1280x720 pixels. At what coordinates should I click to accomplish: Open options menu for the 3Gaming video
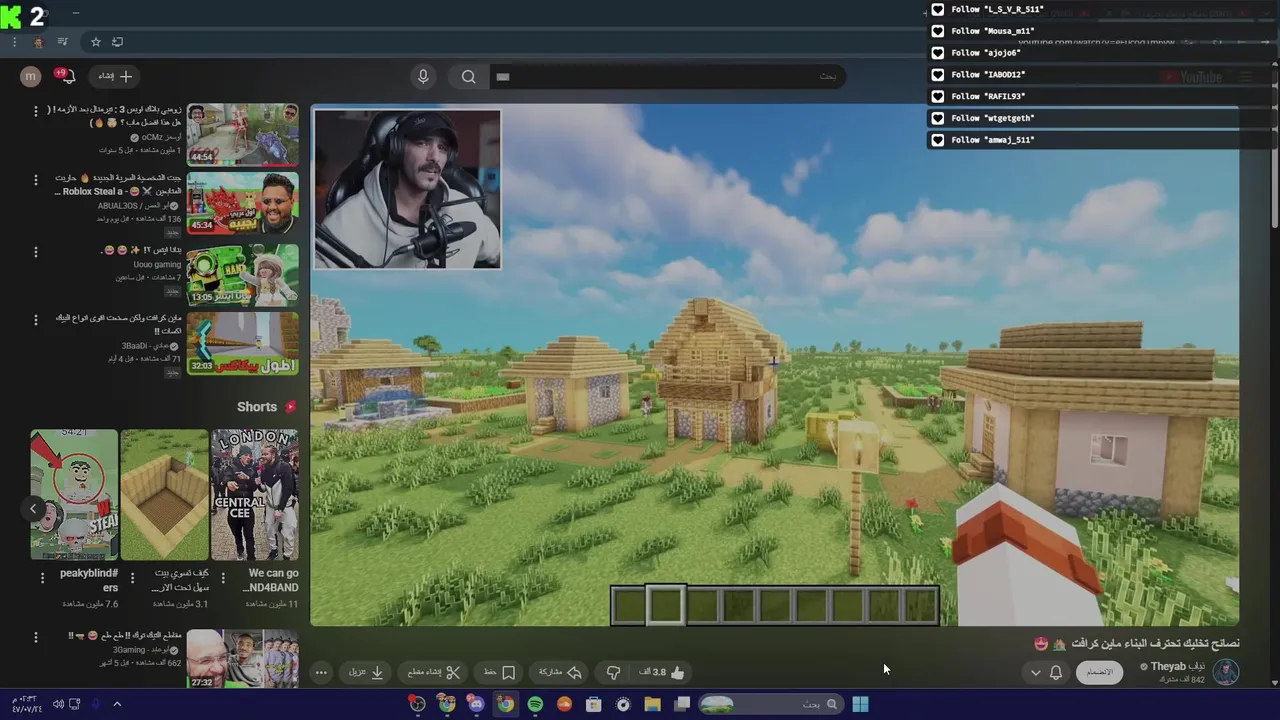(x=36, y=637)
